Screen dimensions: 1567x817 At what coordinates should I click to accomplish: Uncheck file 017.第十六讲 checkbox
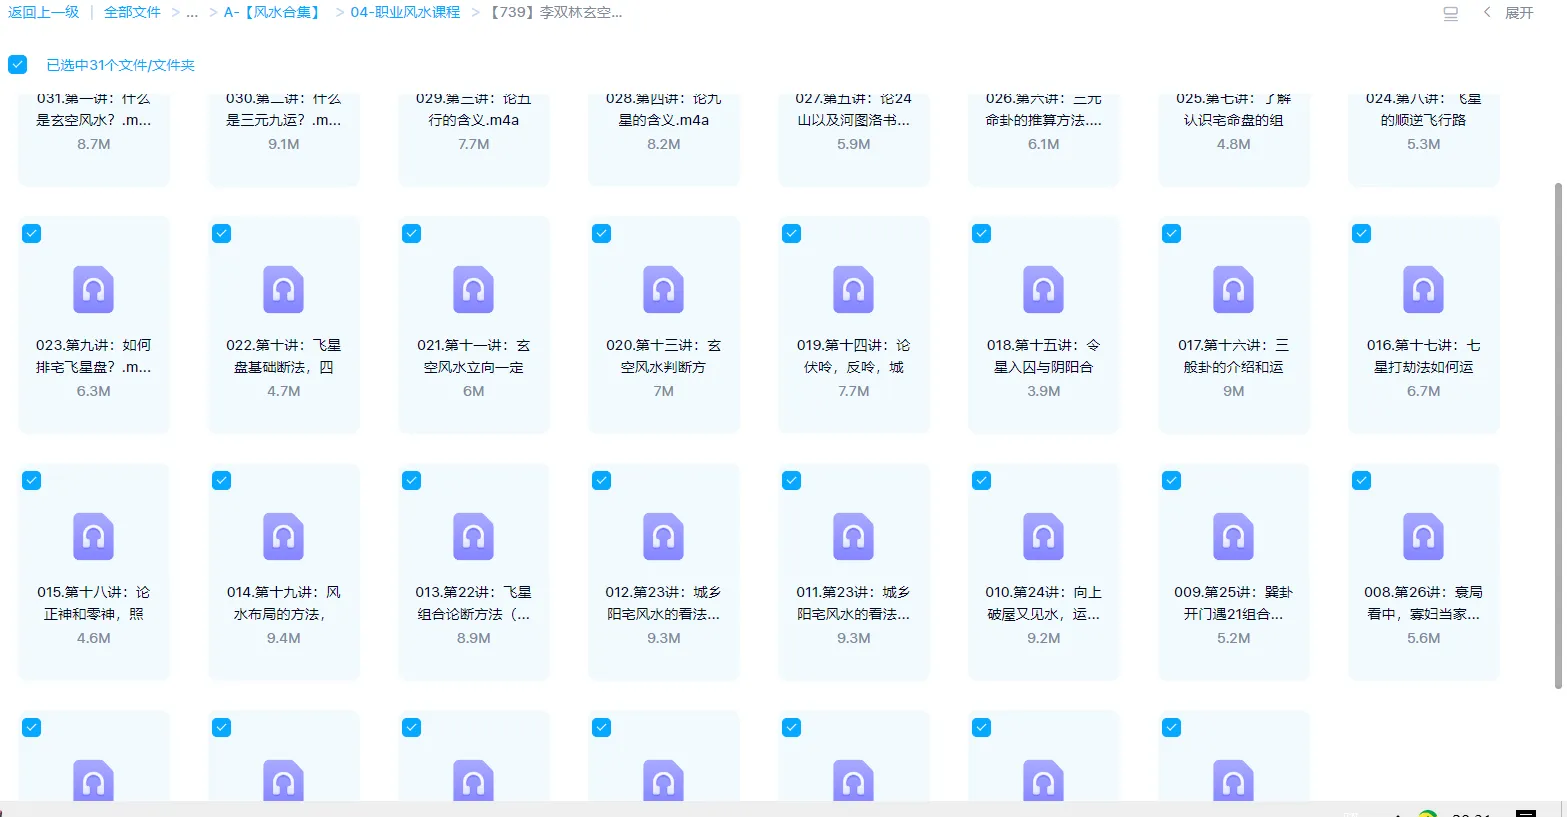click(1172, 233)
